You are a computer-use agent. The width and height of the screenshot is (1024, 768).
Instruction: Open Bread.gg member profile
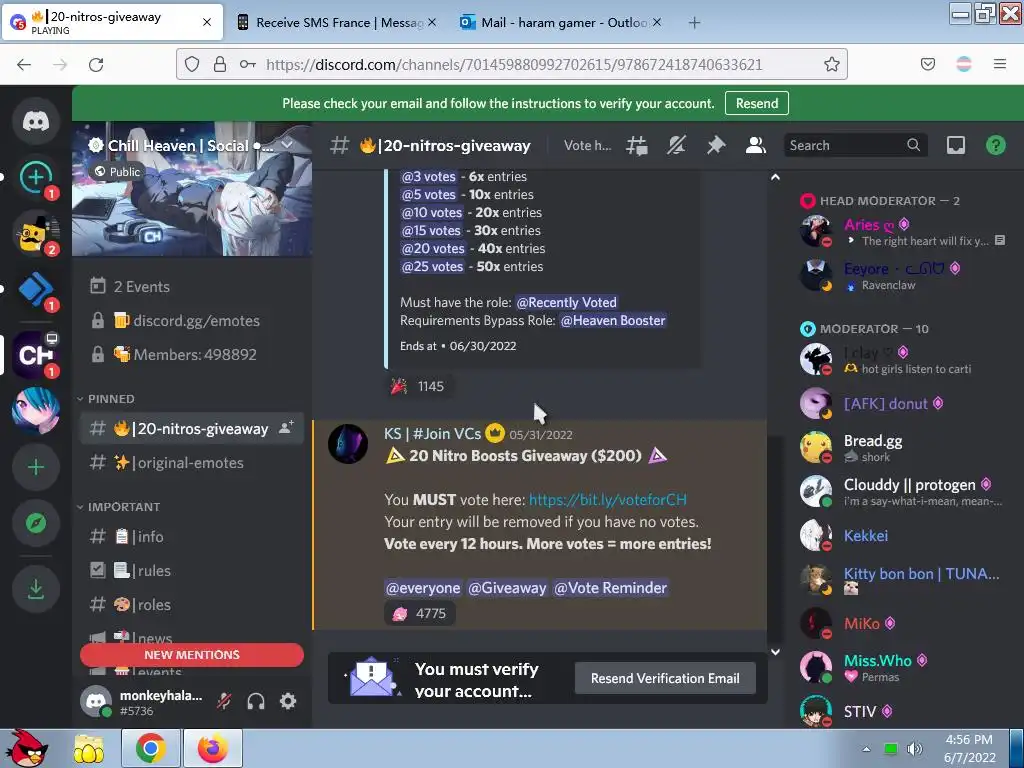tap(904, 447)
